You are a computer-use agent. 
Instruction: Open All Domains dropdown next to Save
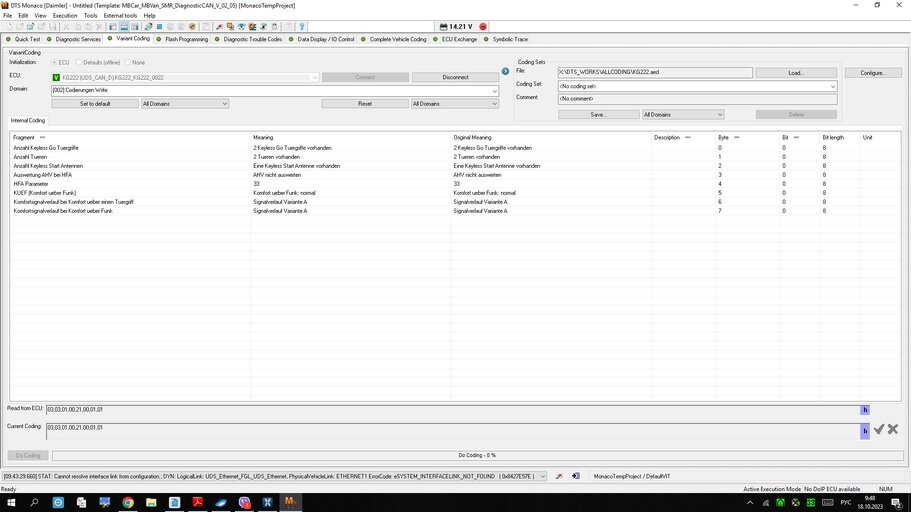coord(683,114)
